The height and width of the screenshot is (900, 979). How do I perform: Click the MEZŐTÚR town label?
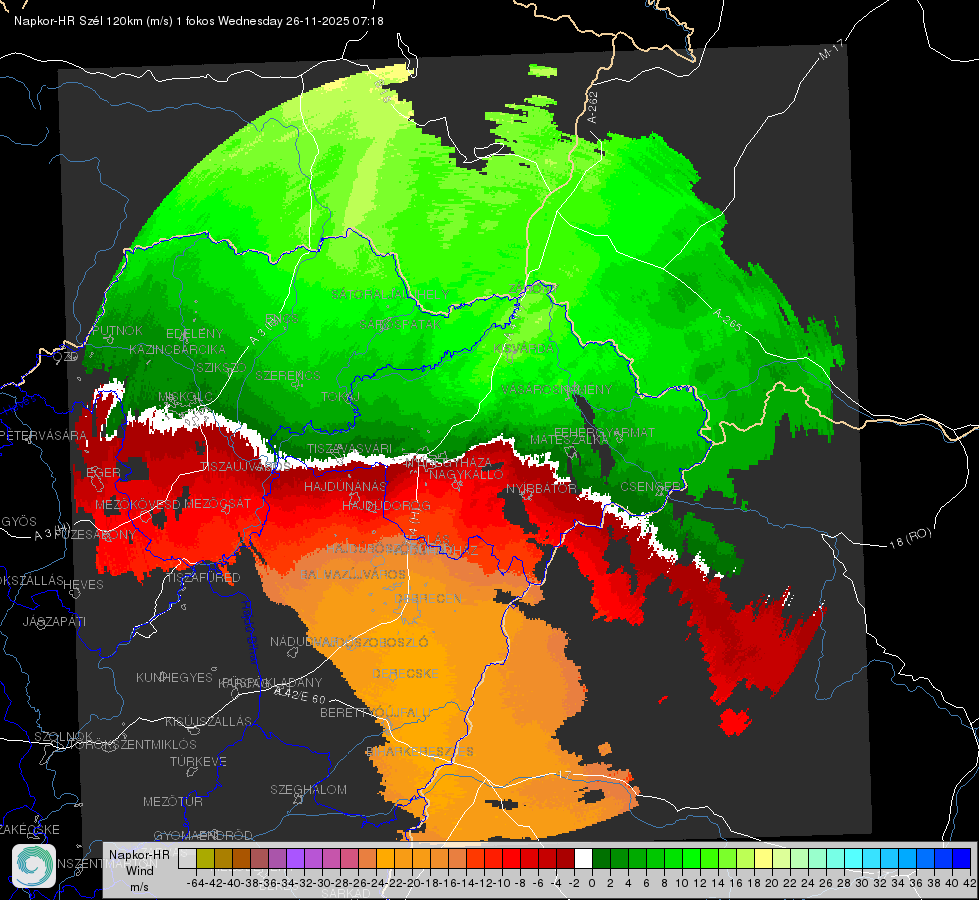tap(173, 801)
